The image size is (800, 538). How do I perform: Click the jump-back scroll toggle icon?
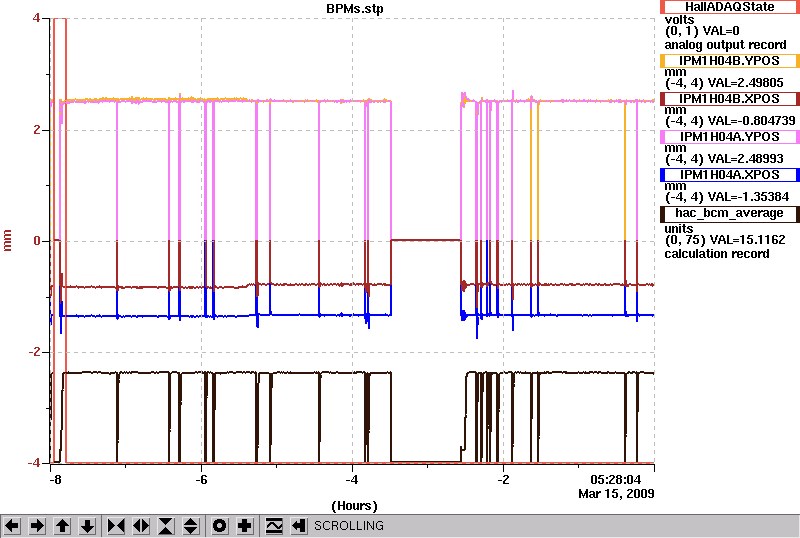tap(299, 526)
